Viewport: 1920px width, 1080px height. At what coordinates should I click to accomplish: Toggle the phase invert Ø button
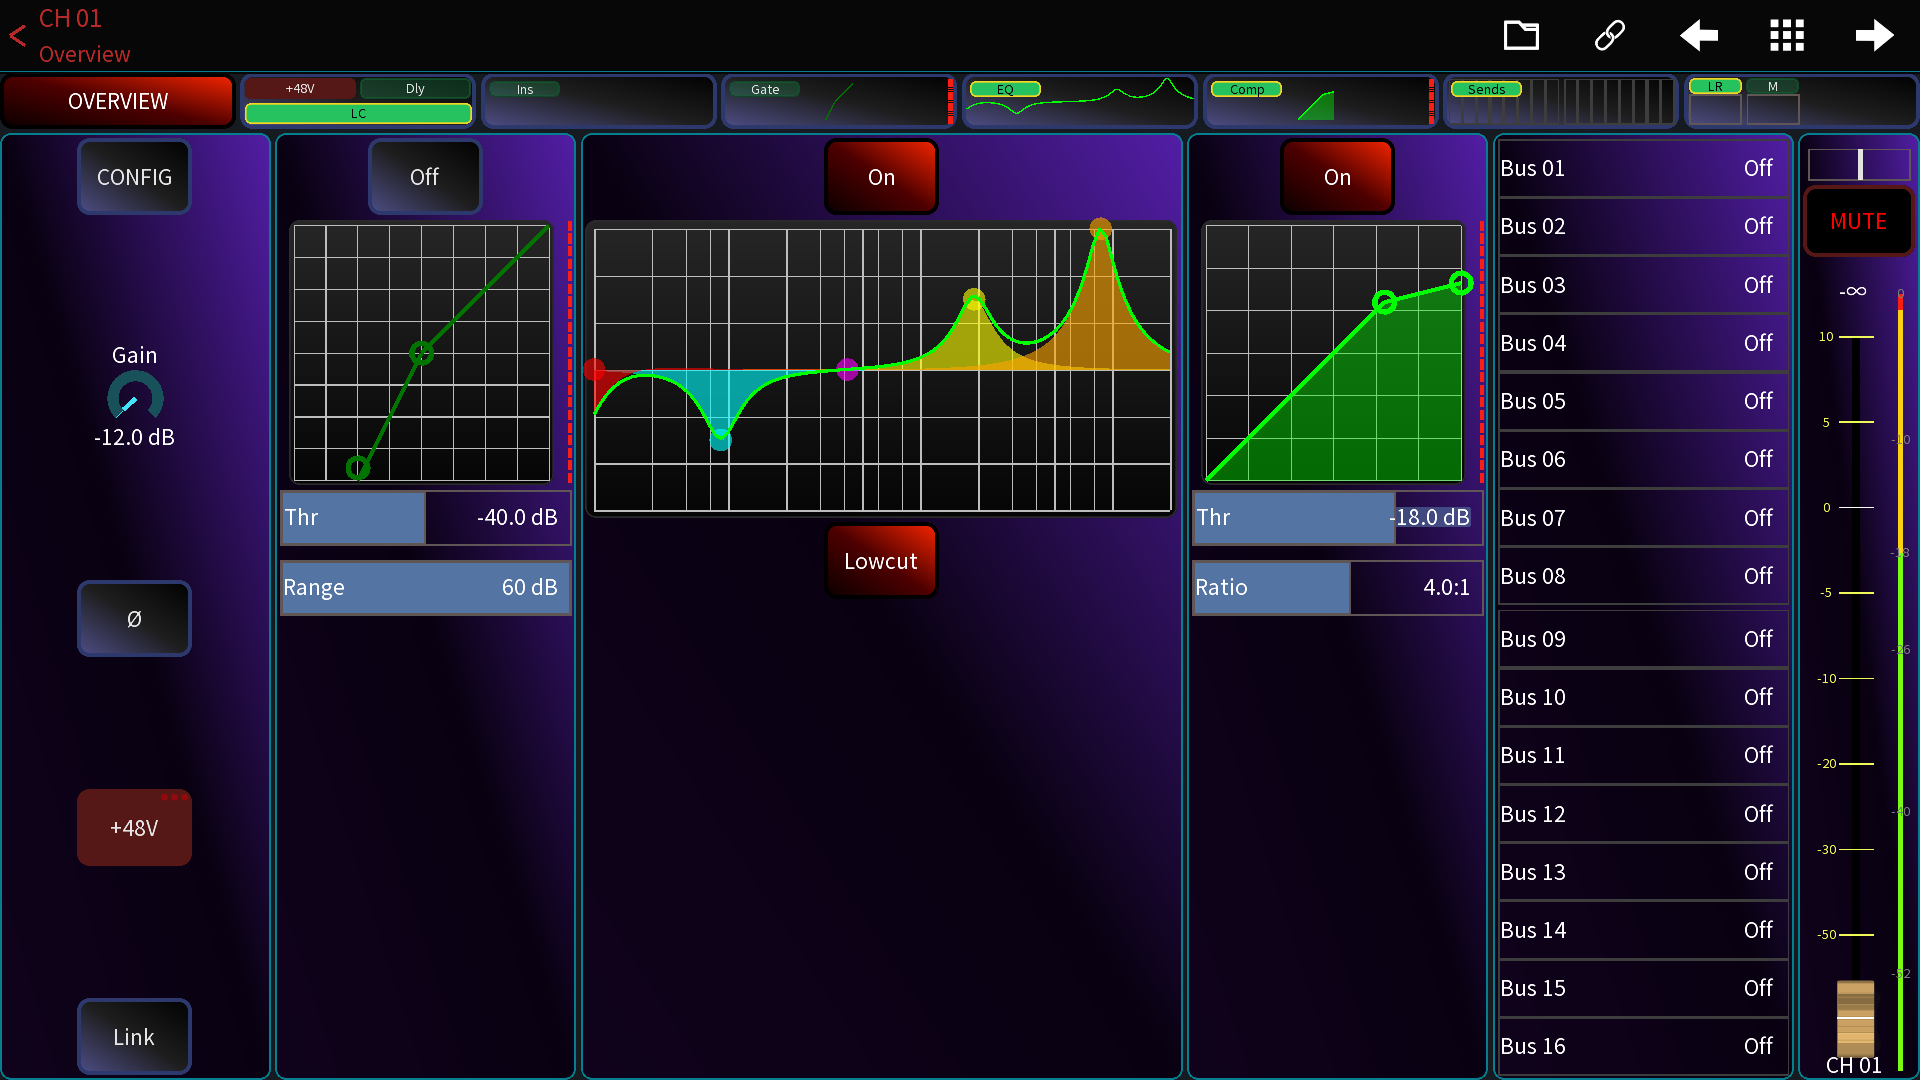134,619
